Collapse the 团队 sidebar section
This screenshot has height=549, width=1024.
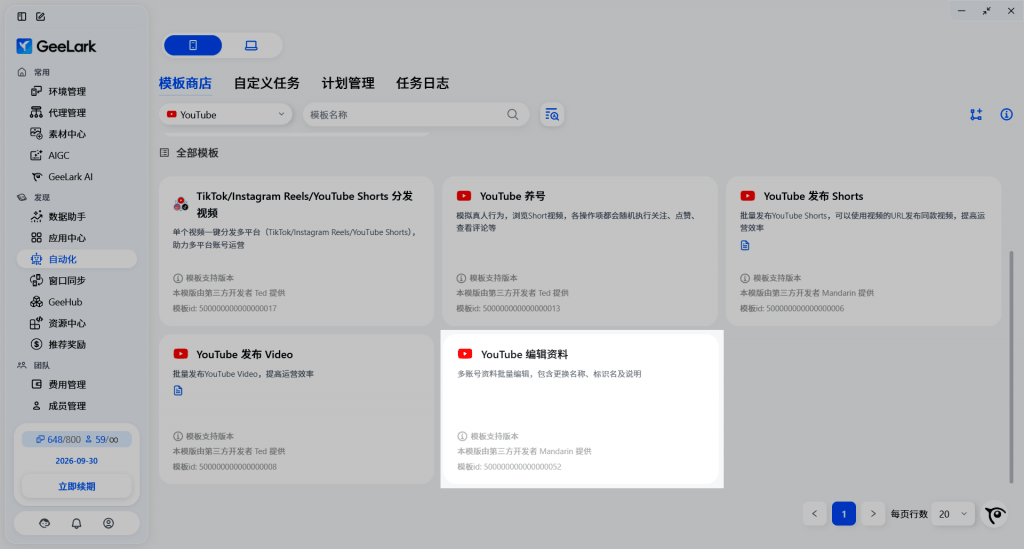(x=42, y=366)
